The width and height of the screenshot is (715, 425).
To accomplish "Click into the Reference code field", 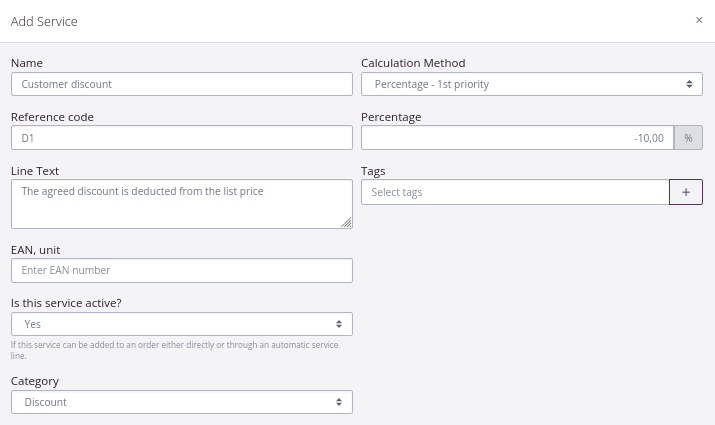I will [x=181, y=138].
